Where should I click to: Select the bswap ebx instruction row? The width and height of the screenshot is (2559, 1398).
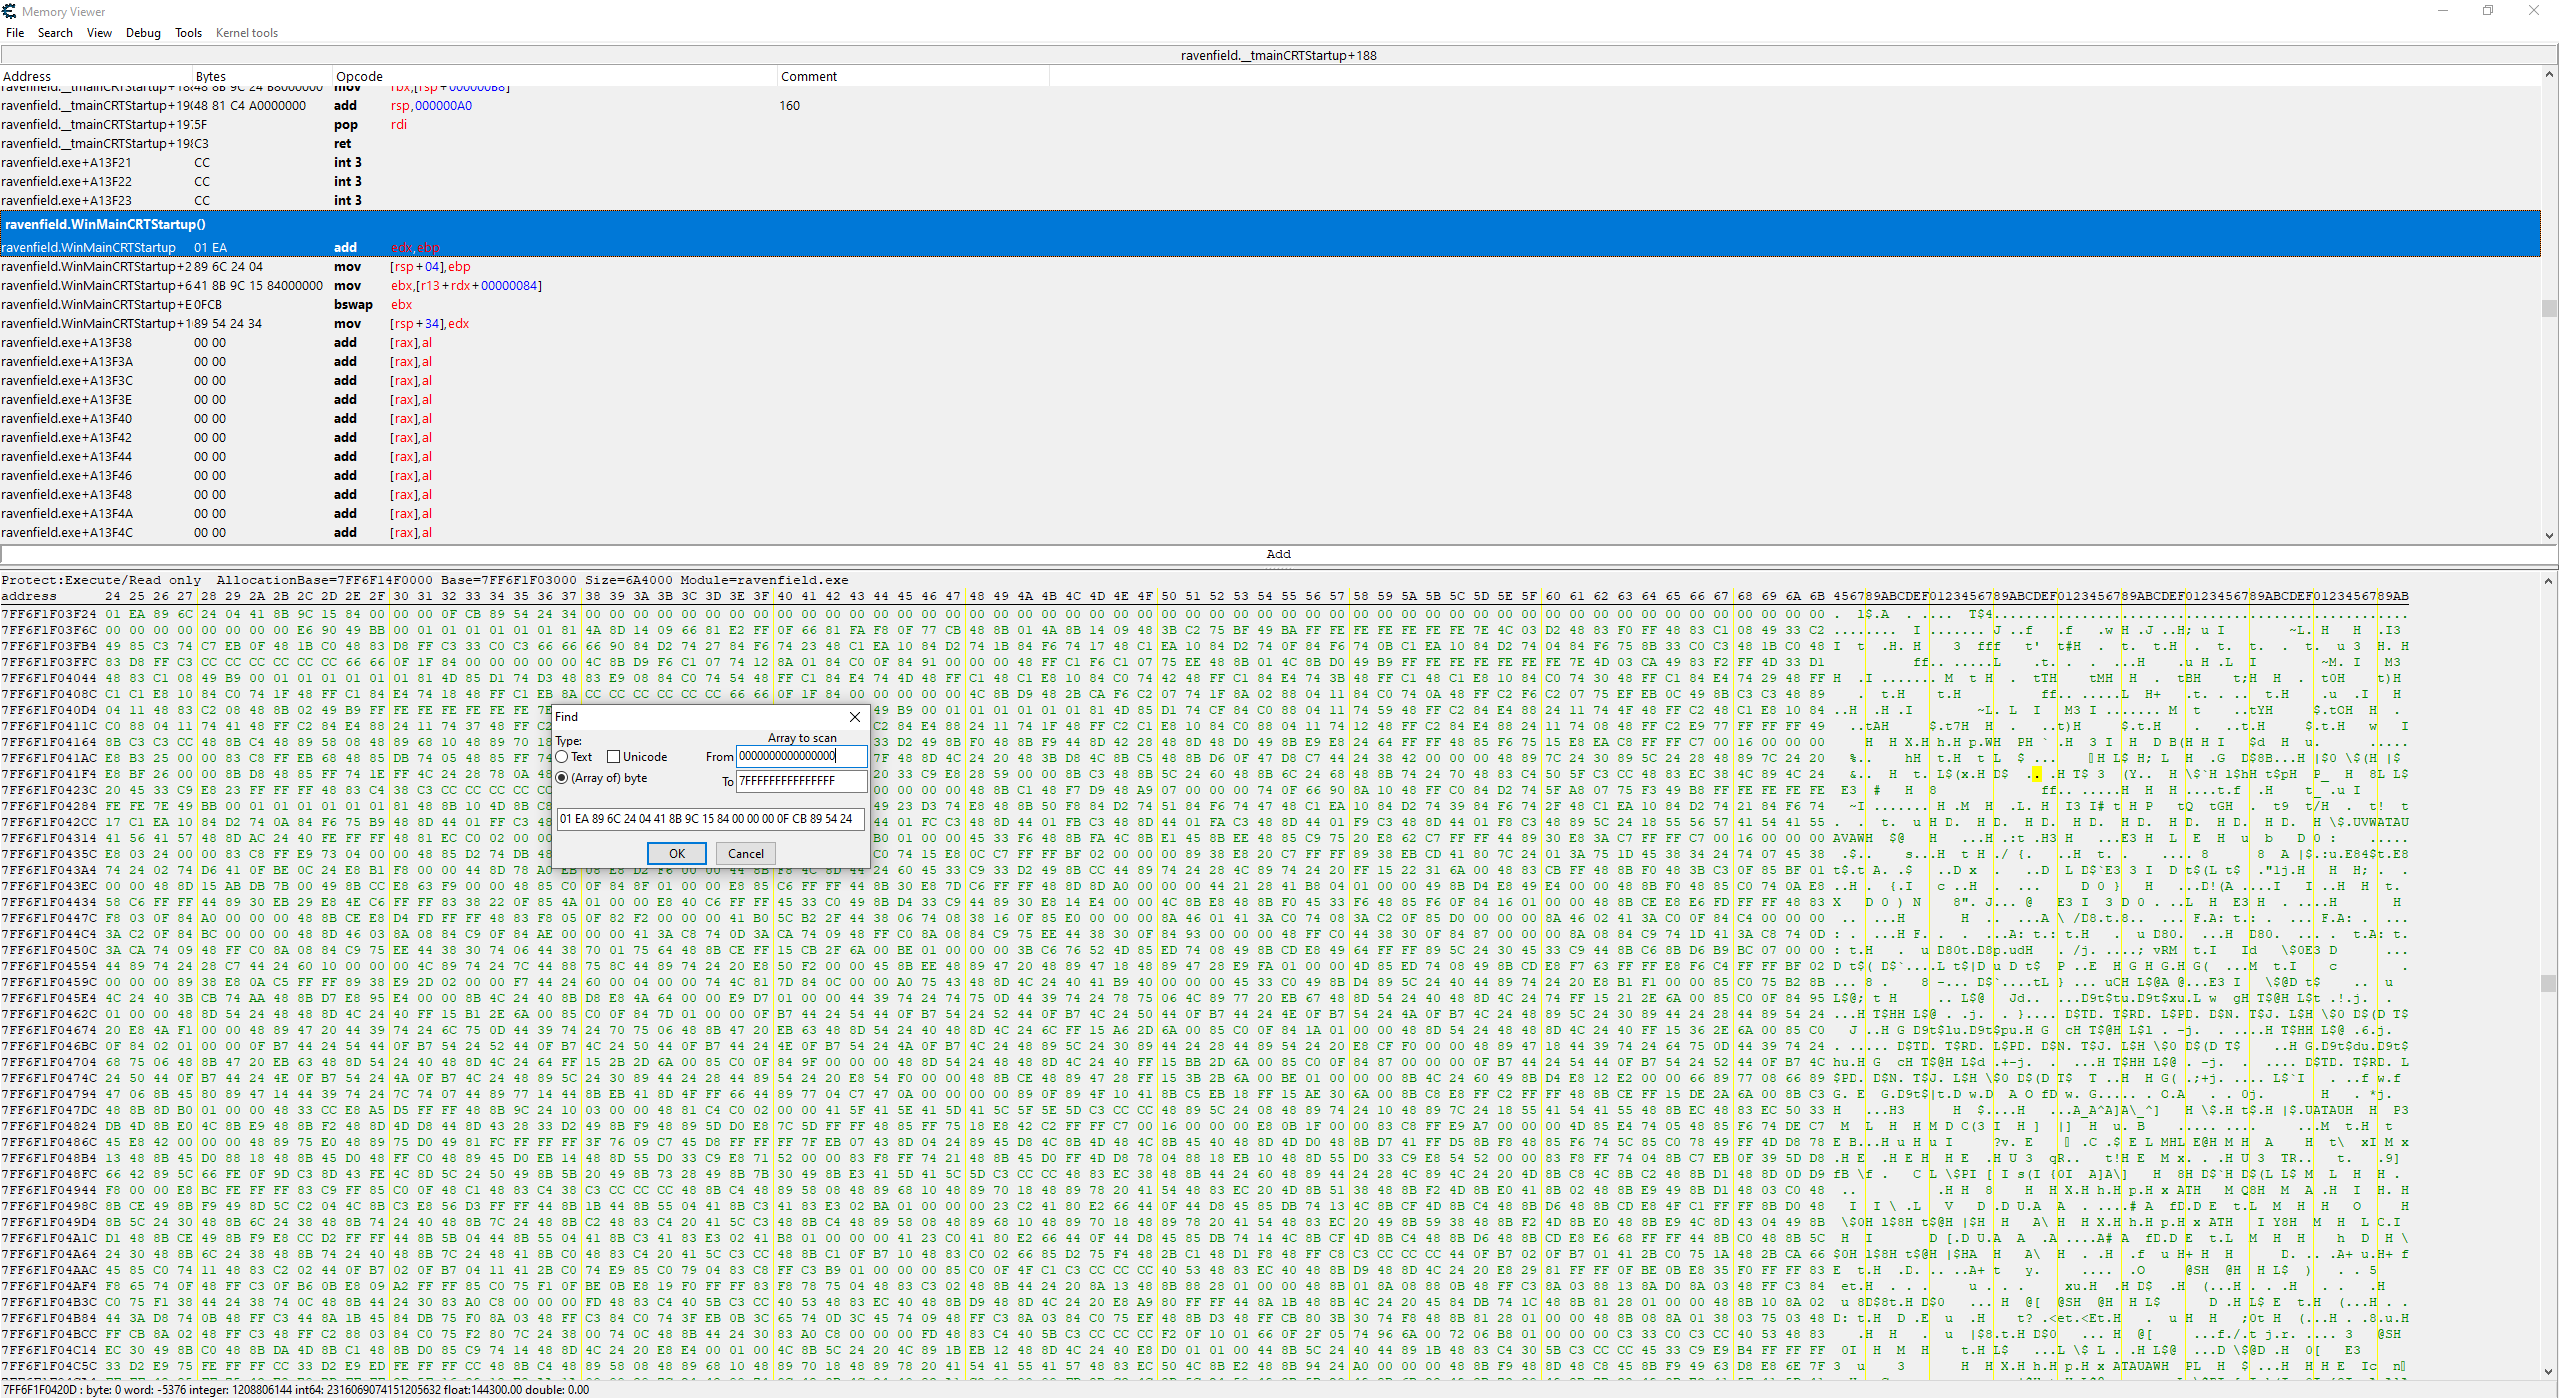click(1270, 305)
